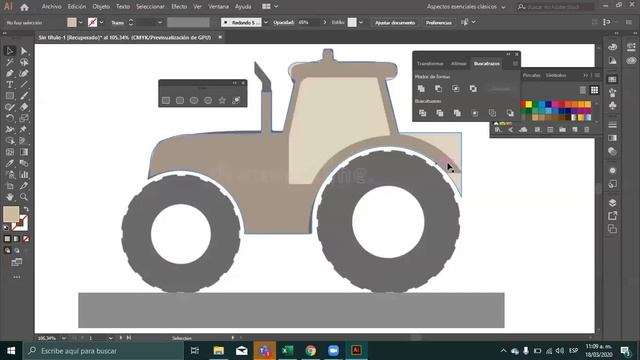Open the Estilo style dropdown

(x=361, y=22)
